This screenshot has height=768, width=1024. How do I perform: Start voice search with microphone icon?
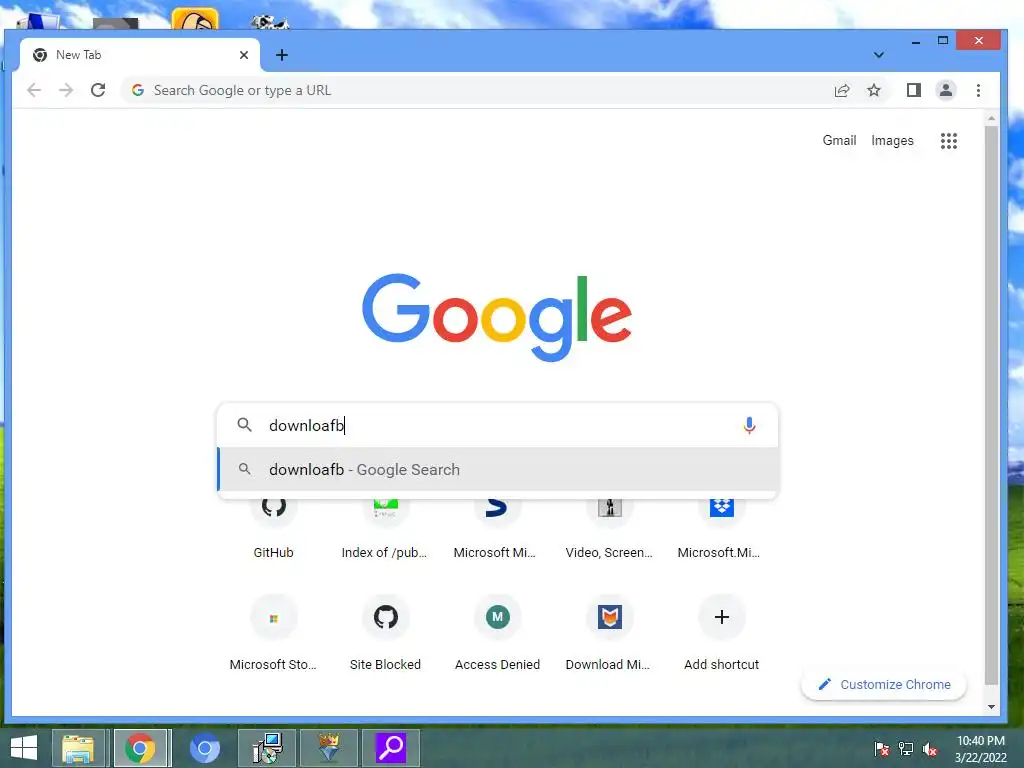[x=749, y=425]
